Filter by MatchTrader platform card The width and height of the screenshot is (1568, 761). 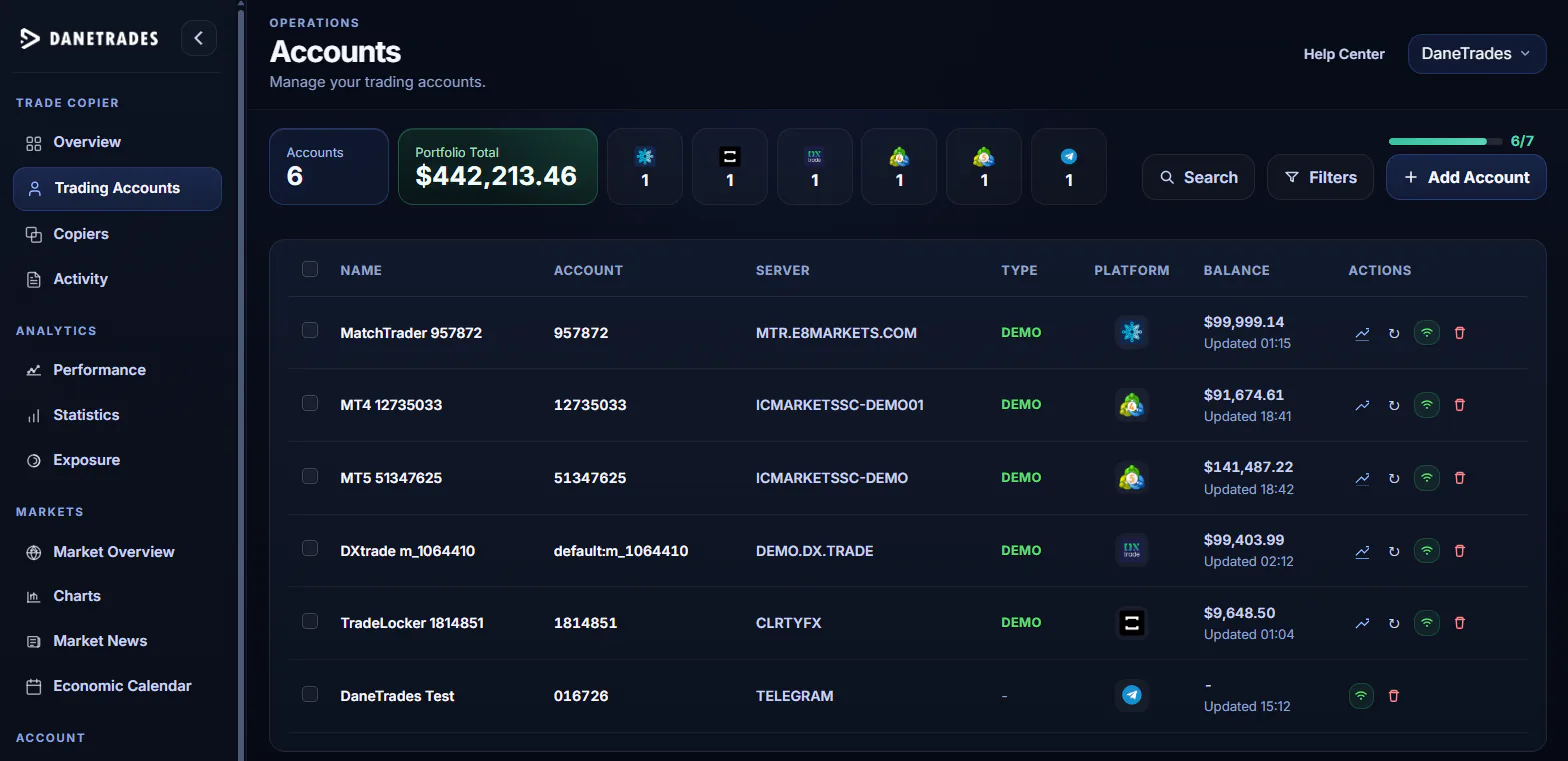pos(645,167)
